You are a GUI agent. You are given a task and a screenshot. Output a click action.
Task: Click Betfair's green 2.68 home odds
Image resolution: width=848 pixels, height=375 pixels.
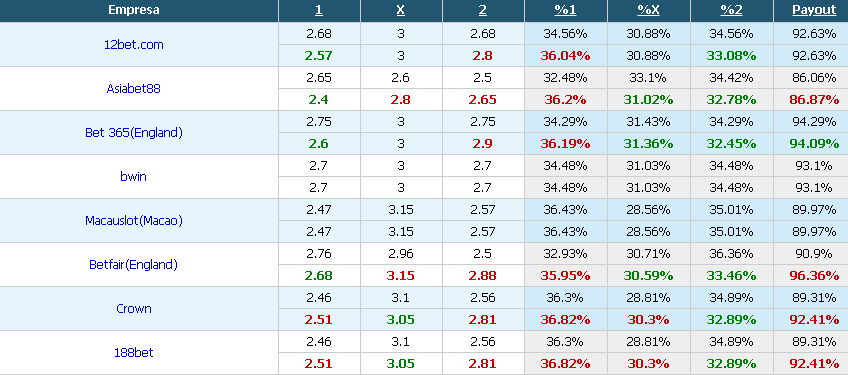point(319,275)
